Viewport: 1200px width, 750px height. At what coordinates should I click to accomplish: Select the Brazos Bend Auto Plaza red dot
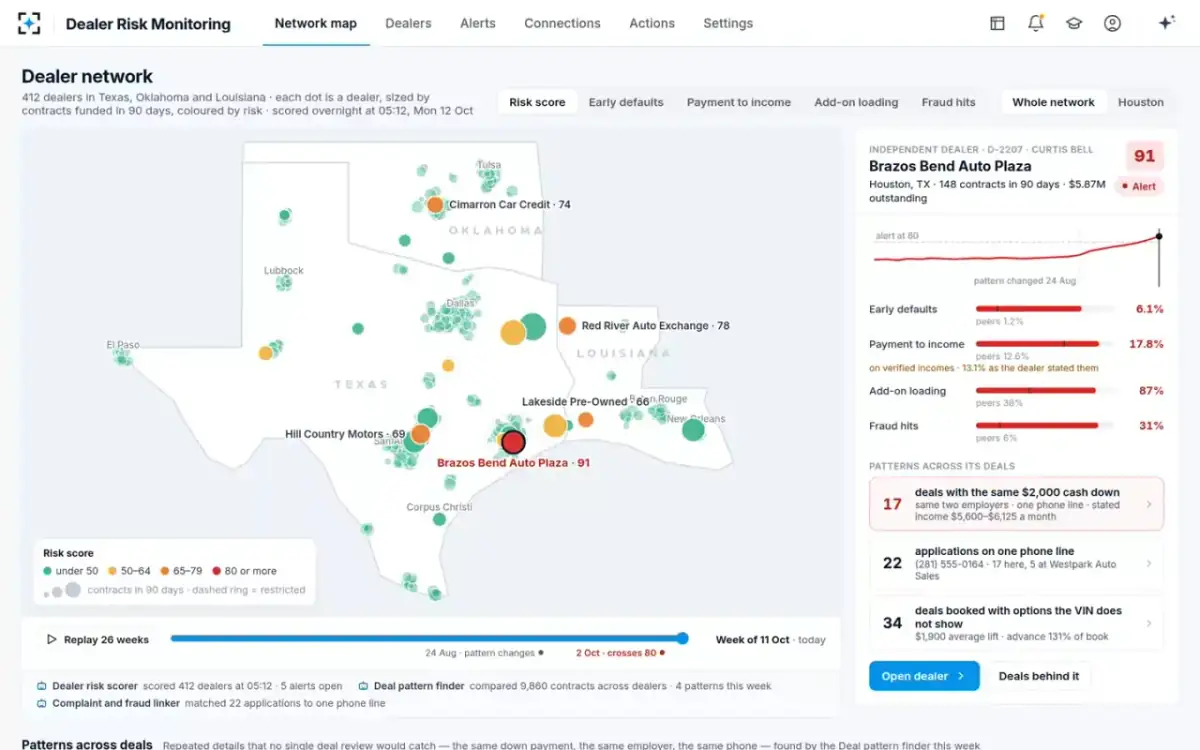513,442
